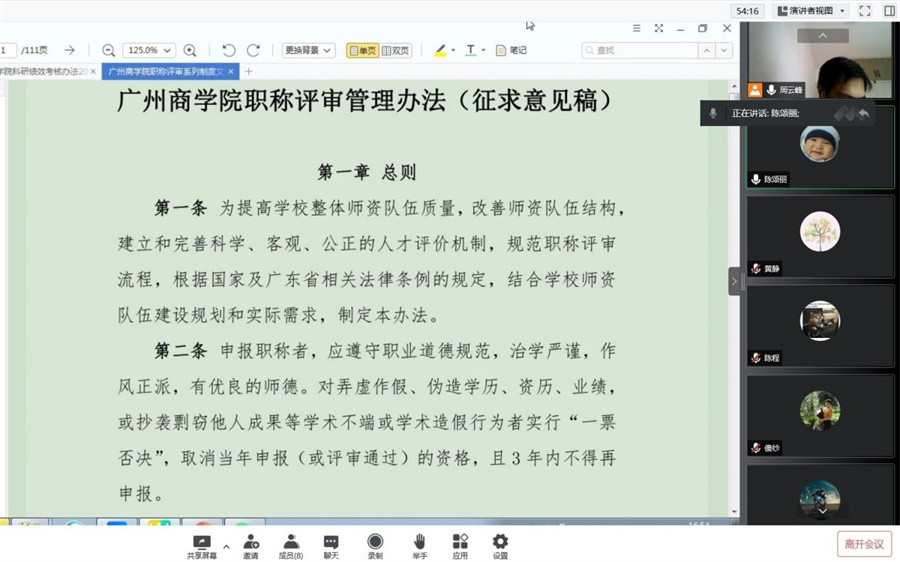Image resolution: width=900 pixels, height=562 pixels.
Task: Click the zoom in magnifier icon
Action: pyautogui.click(x=190, y=50)
